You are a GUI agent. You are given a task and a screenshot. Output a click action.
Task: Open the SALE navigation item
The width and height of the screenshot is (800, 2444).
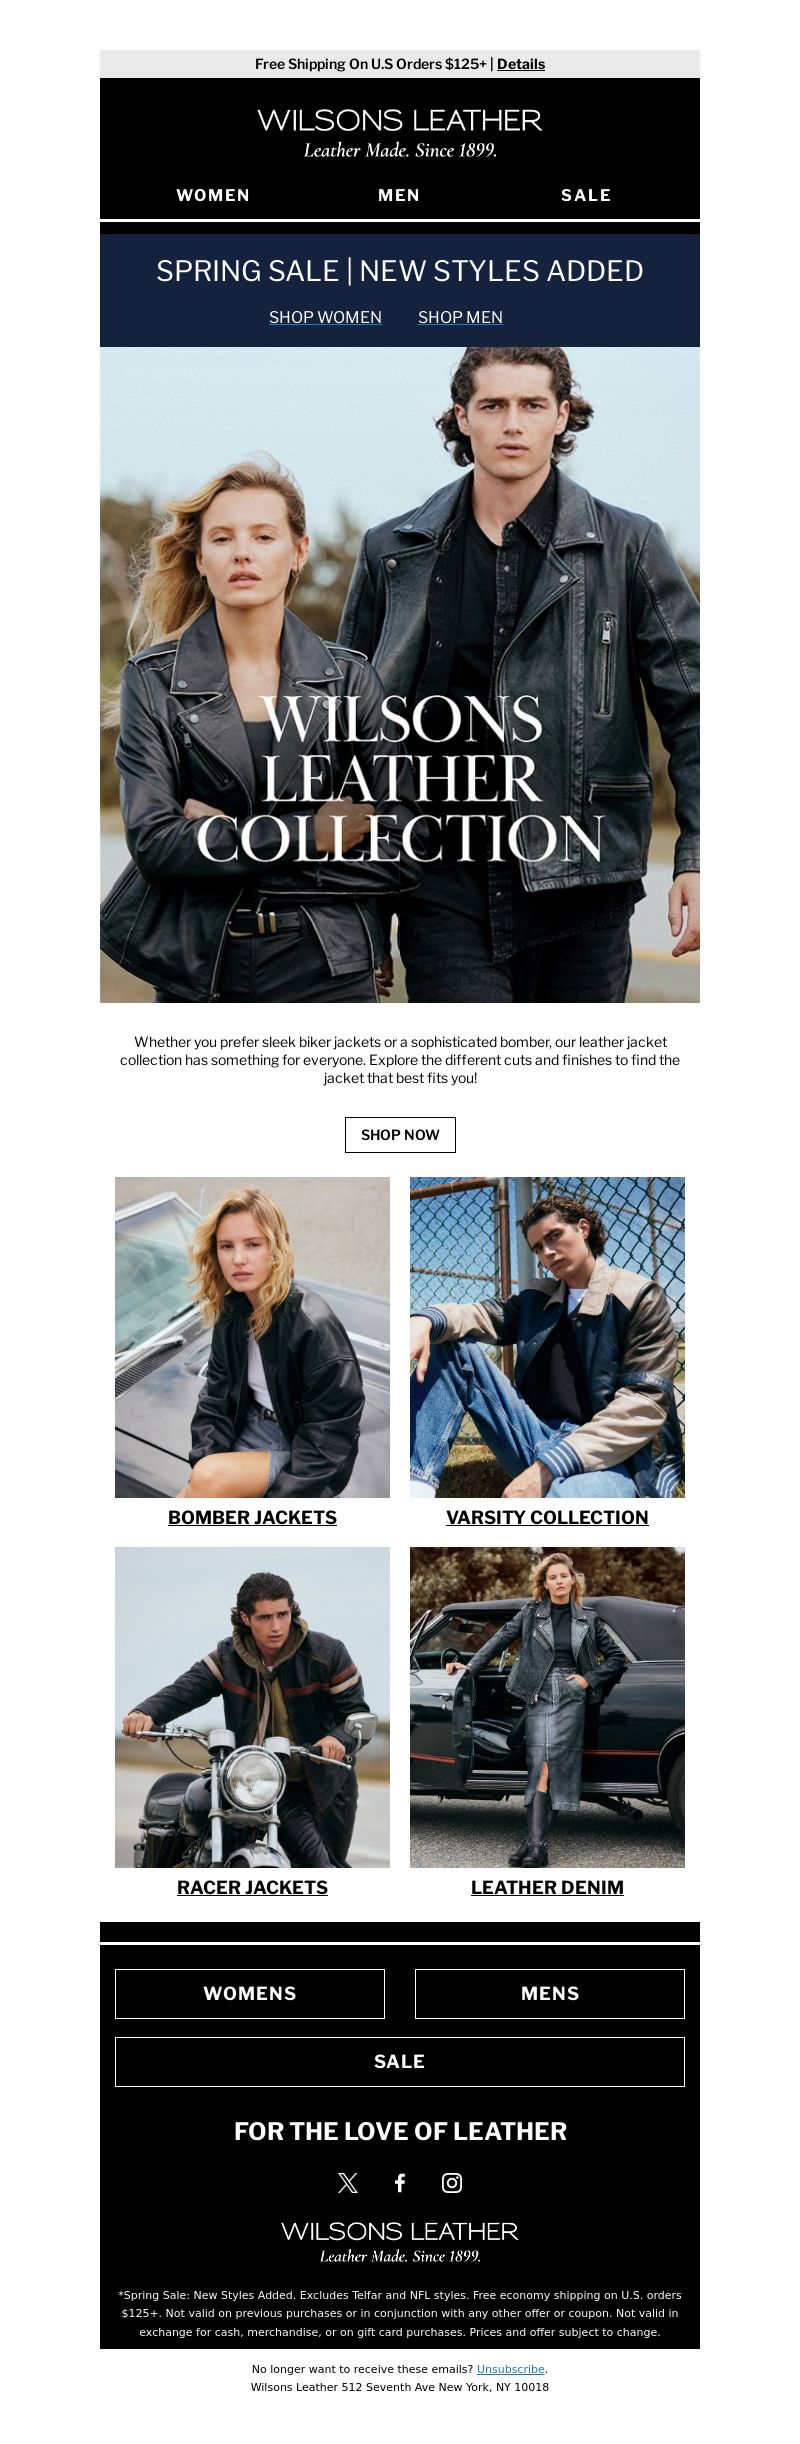[x=586, y=195]
